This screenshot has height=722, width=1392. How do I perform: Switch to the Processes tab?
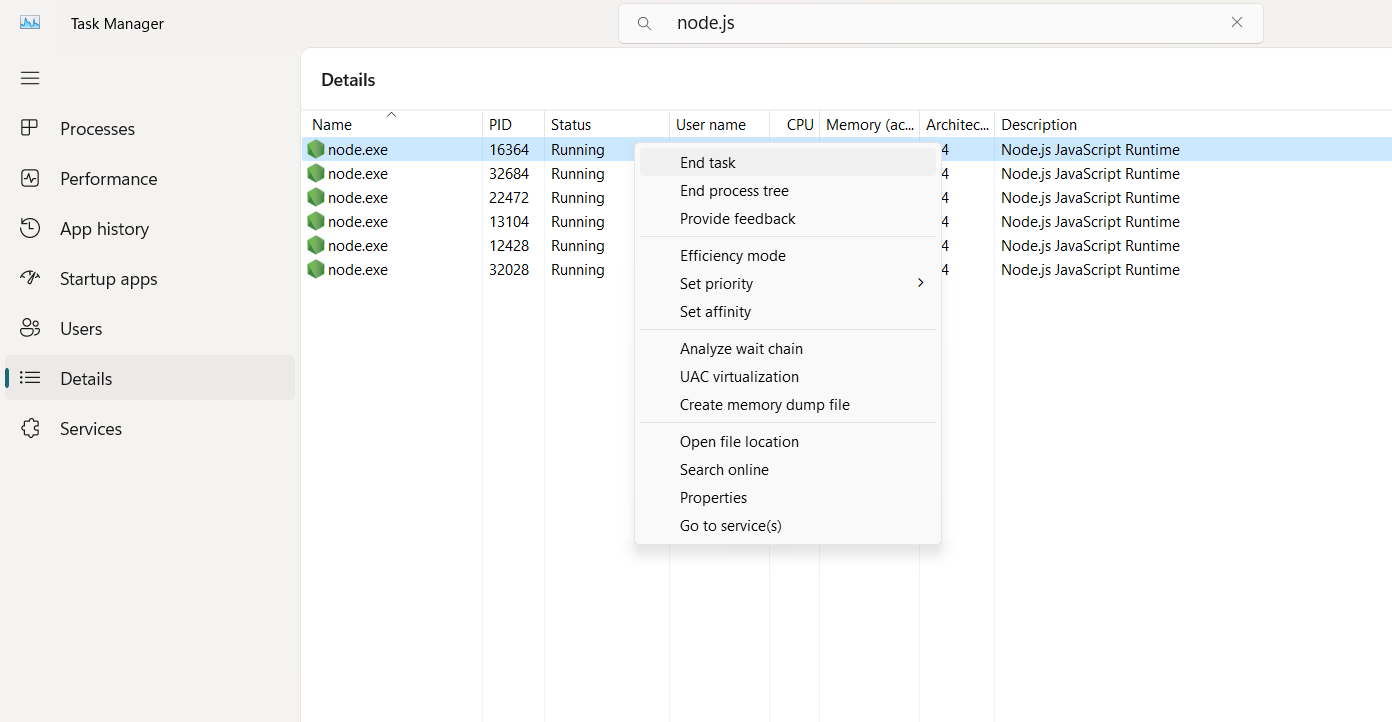pyautogui.click(x=150, y=128)
